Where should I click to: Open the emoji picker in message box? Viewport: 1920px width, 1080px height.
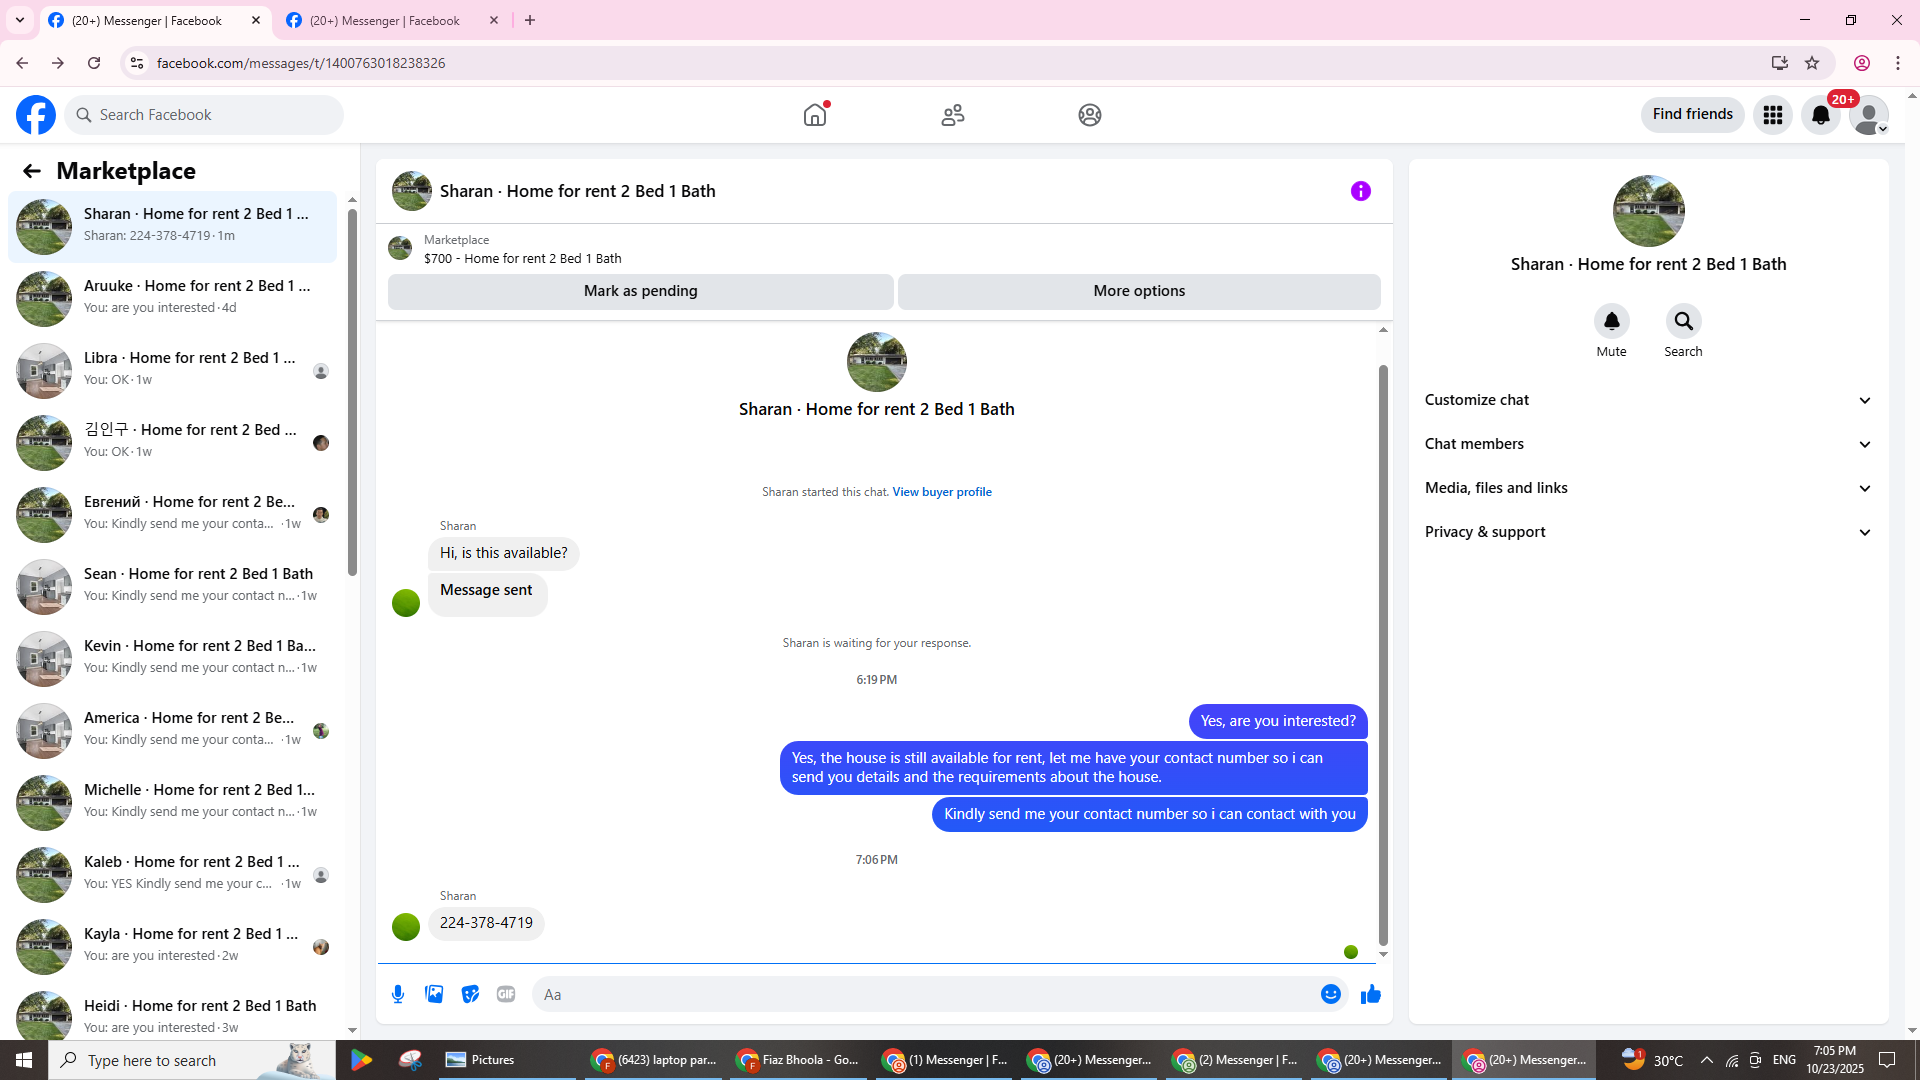(1330, 994)
